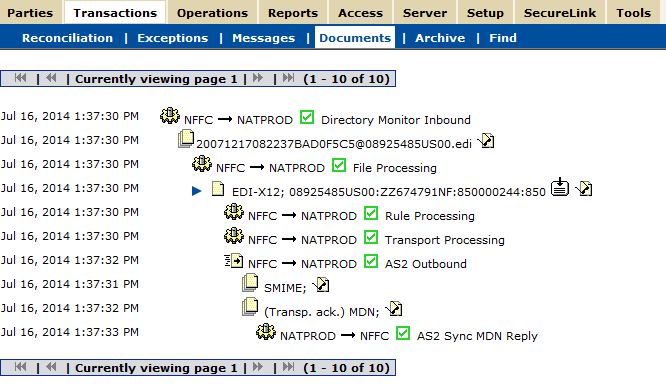Click gear icon of Rule Processing row
Viewport: 666px width, 391px height.
click(234, 211)
